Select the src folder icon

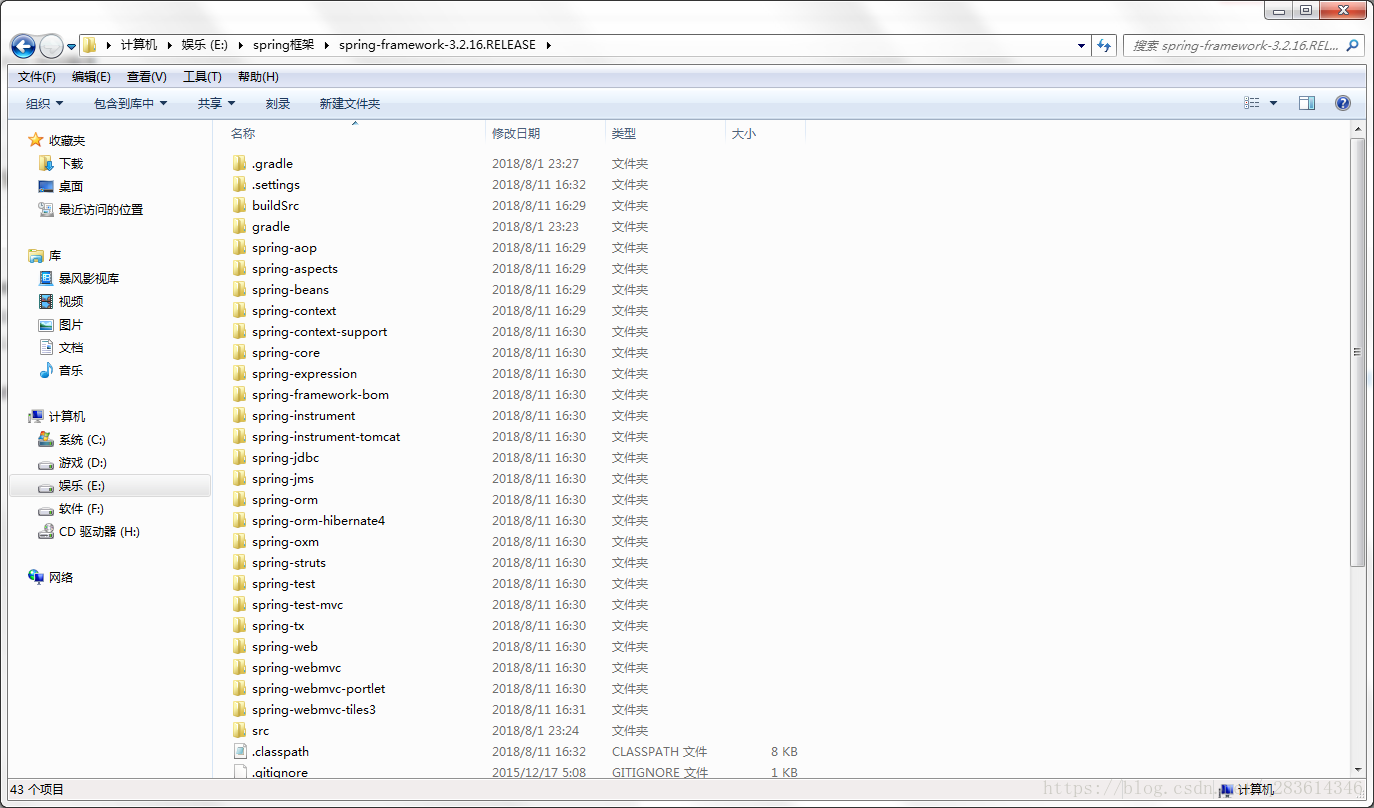239,730
